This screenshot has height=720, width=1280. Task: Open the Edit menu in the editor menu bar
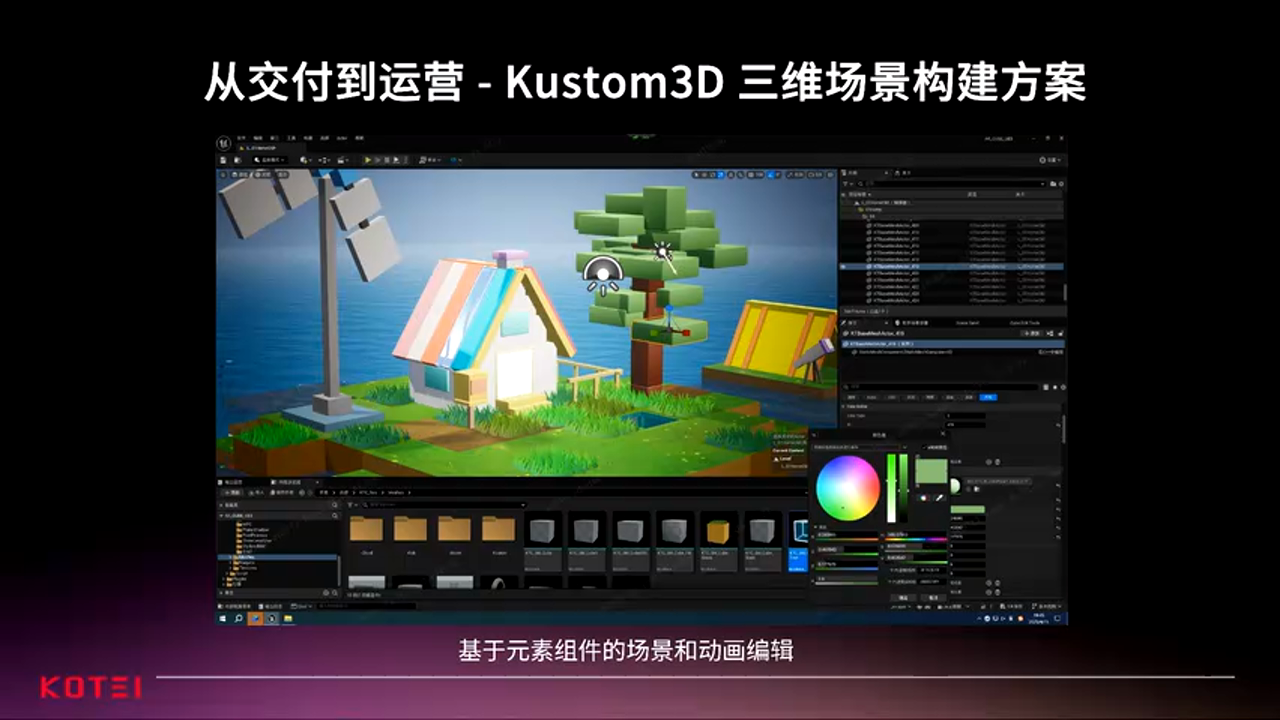(257, 138)
